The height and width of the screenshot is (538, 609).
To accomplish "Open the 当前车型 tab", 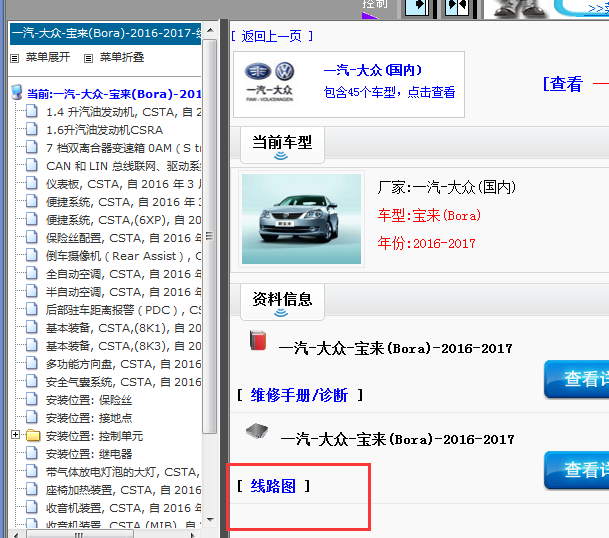I will [x=282, y=145].
